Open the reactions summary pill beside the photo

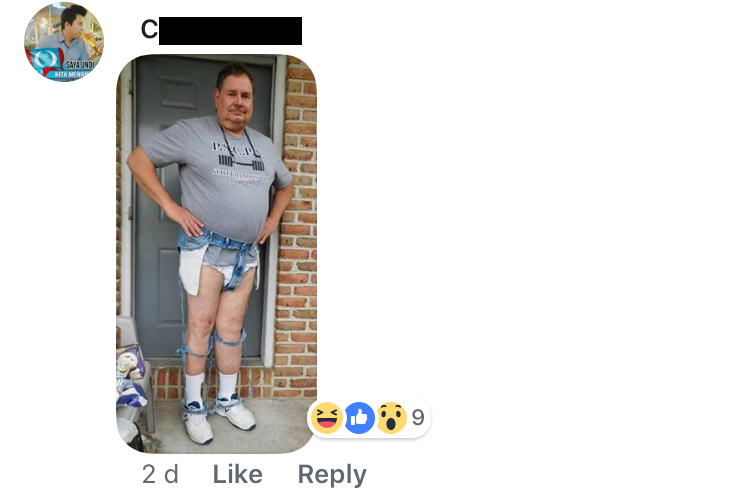pos(369,418)
